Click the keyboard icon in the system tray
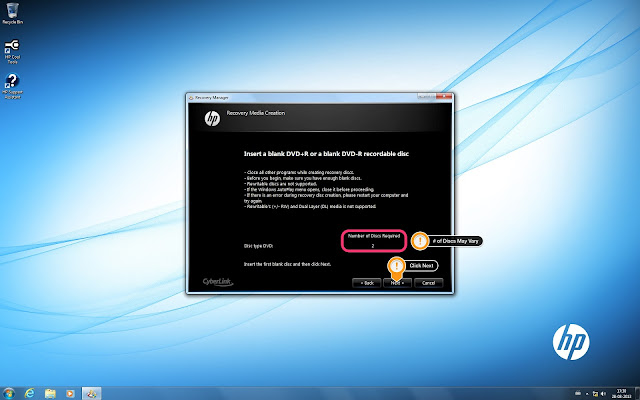 (578, 393)
